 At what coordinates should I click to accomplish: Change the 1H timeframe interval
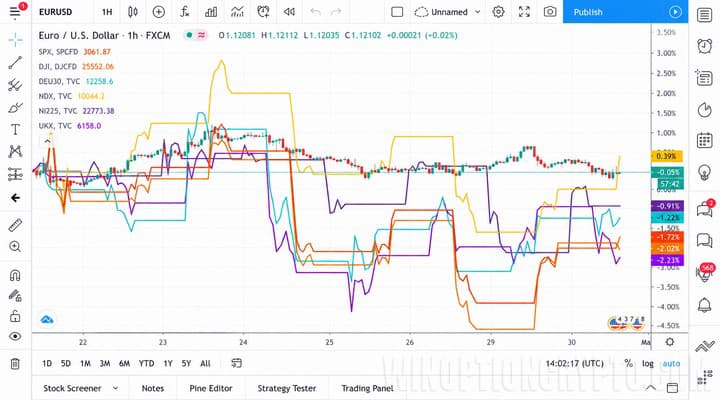click(107, 12)
